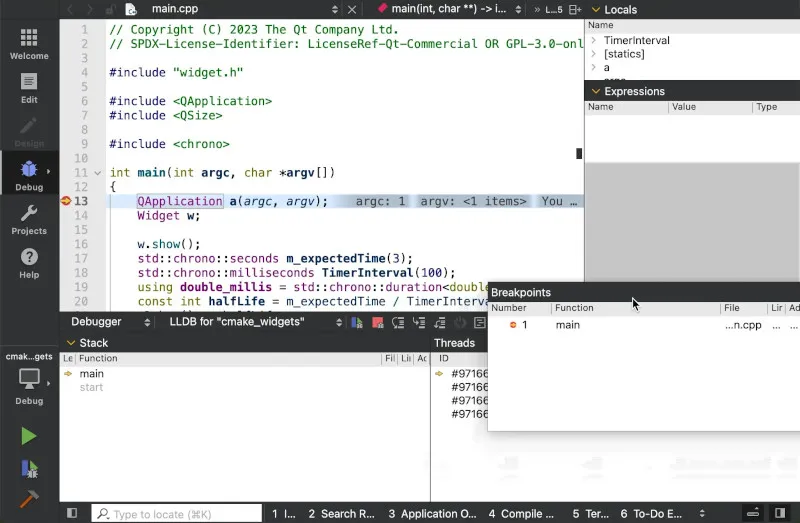Click the Build hammer icon
800x523 pixels.
[x=29, y=499]
